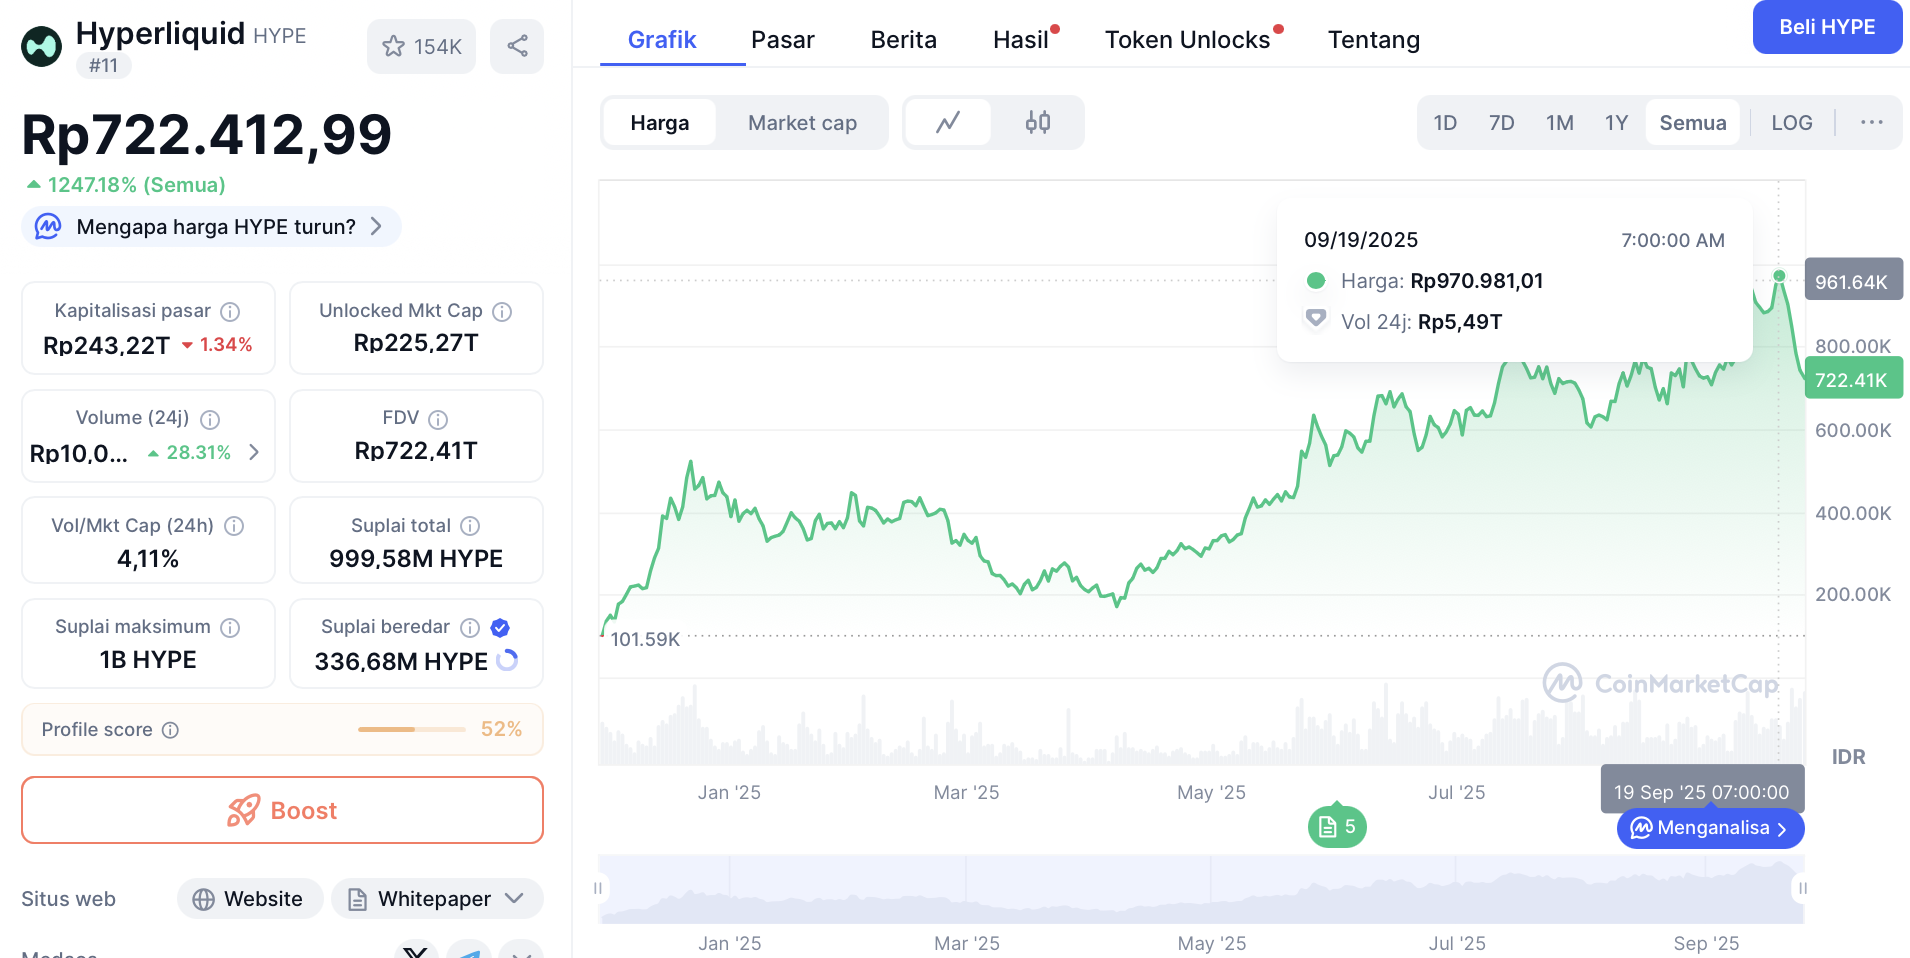This screenshot has height=958, width=1910.
Task: Open the share icon button
Action: click(x=517, y=46)
